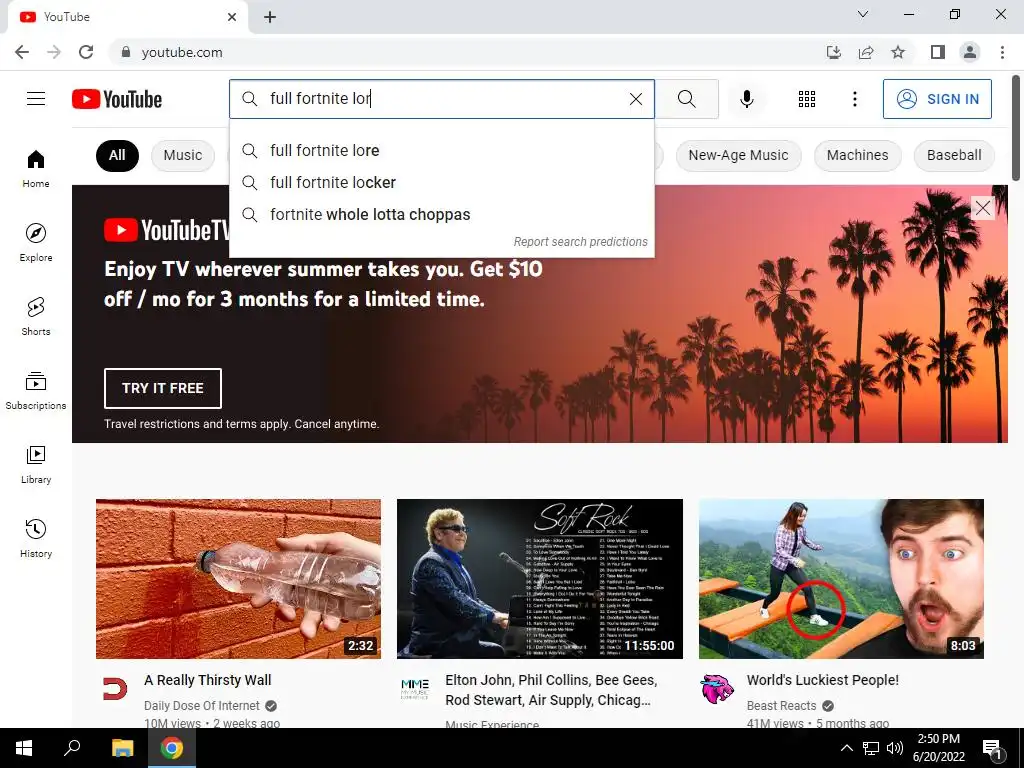This screenshot has width=1024, height=768.
Task: Open the YouTube apps grid
Action: point(807,99)
